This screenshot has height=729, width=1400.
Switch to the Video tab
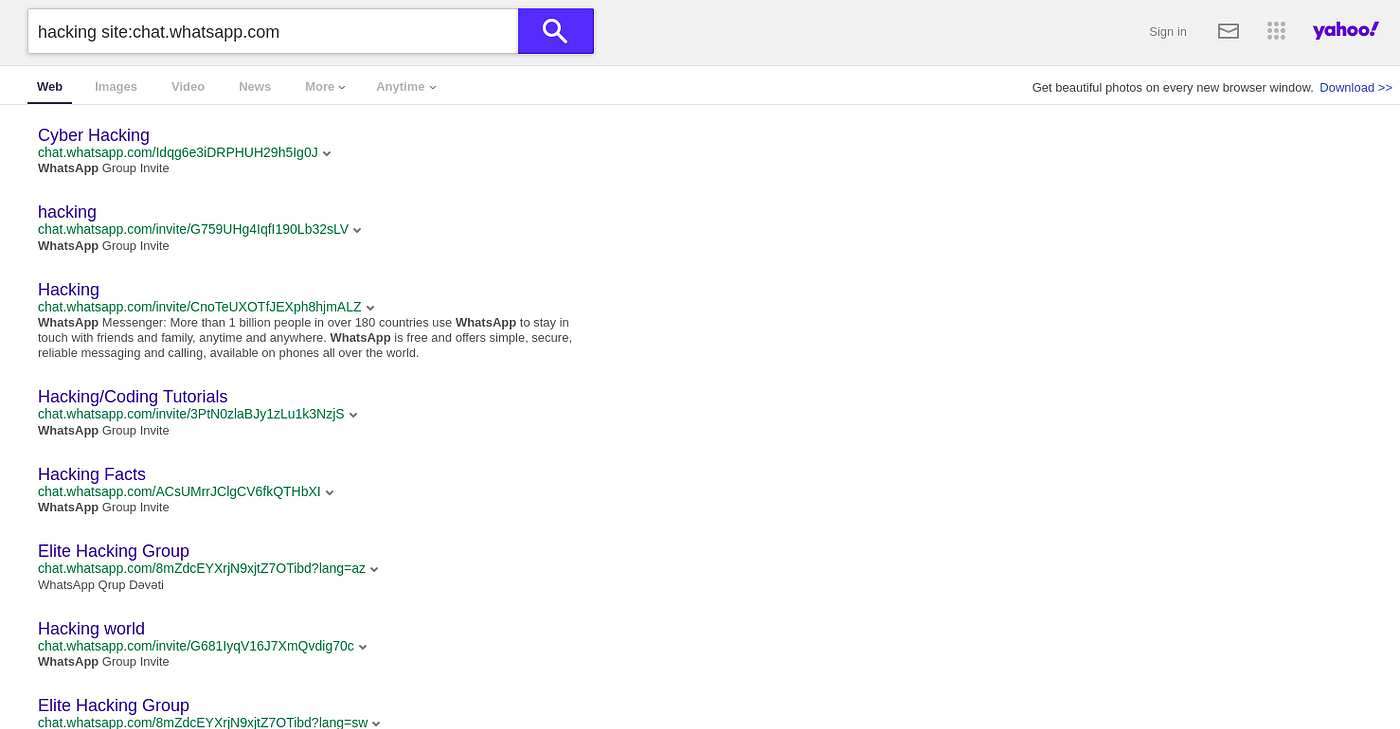[x=188, y=87]
